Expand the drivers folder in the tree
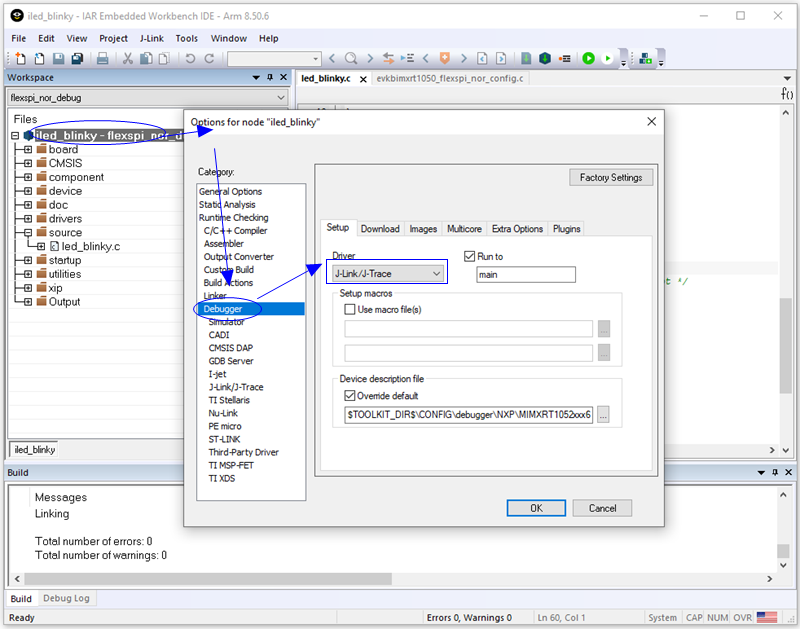The image size is (800, 629). point(28,219)
